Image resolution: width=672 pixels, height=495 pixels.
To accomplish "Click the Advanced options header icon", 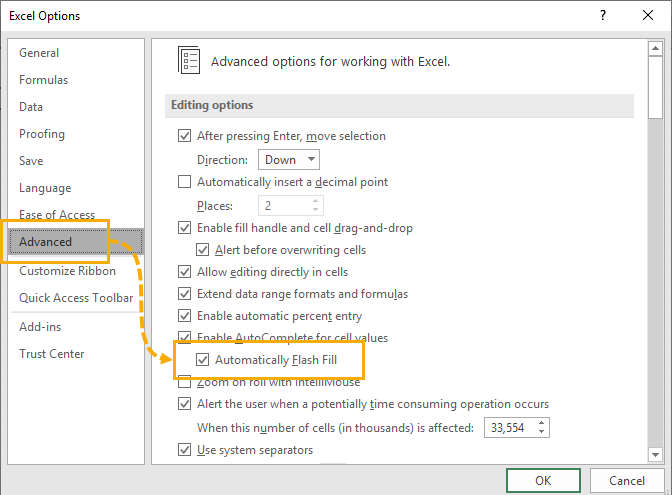I will pos(189,60).
